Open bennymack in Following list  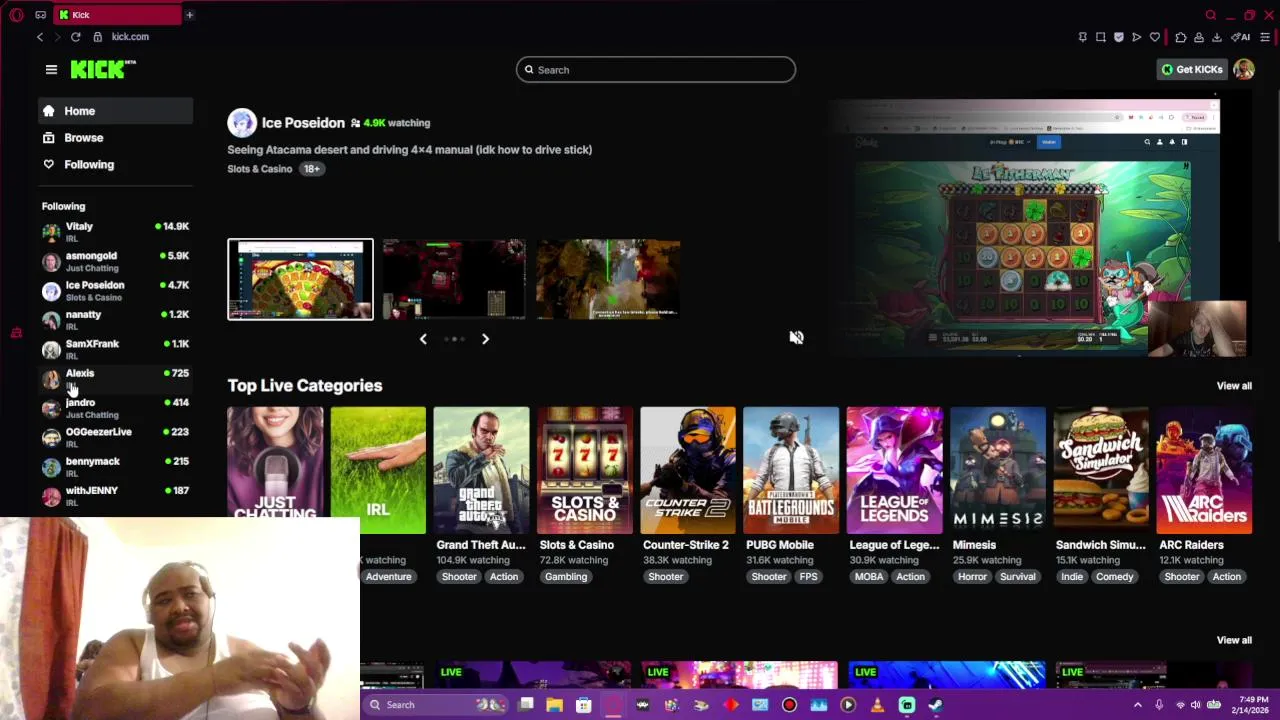click(116, 467)
